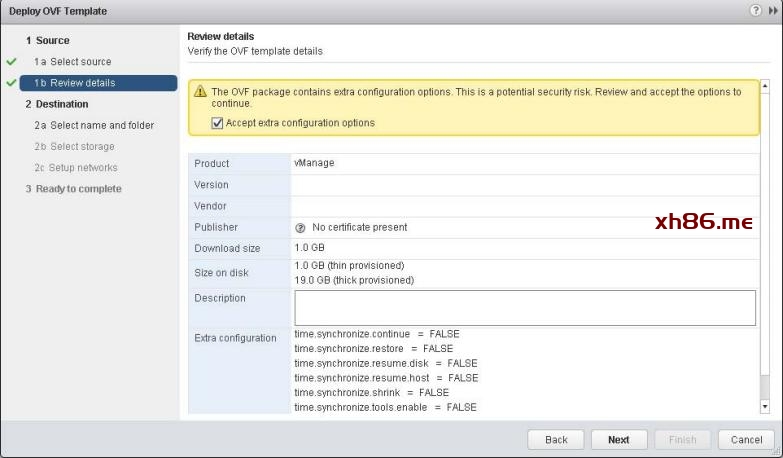Click the help question mark icon
Viewport: 783px width, 458px height.
point(754,10)
